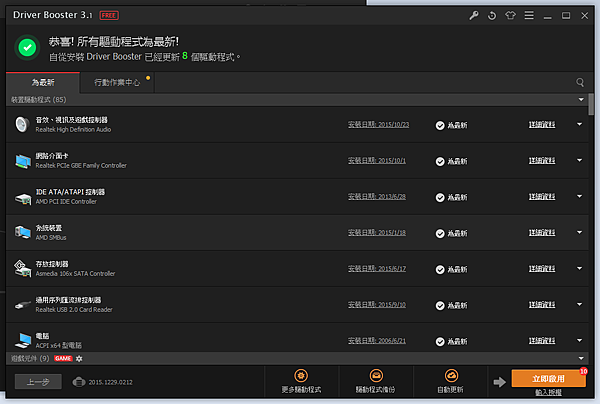
Task: Open details link for AMD PCI IDE Controller
Action: click(542, 197)
